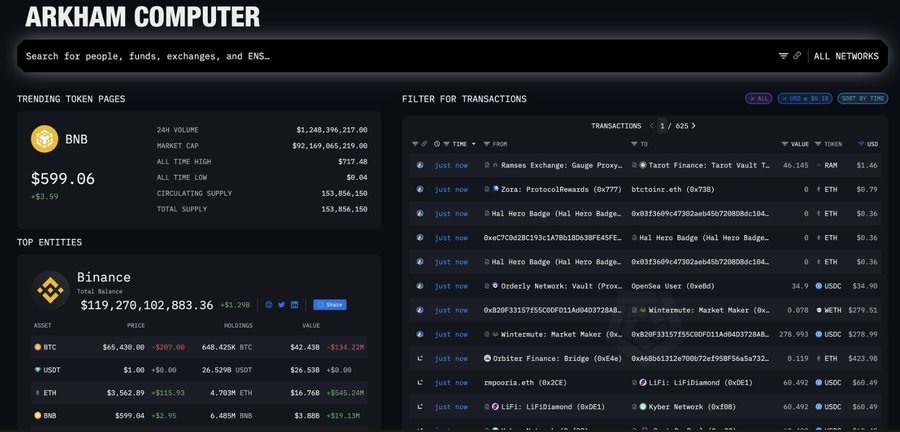The height and width of the screenshot is (432, 900).
Task: Click the BNB token logo
Action: [44, 139]
